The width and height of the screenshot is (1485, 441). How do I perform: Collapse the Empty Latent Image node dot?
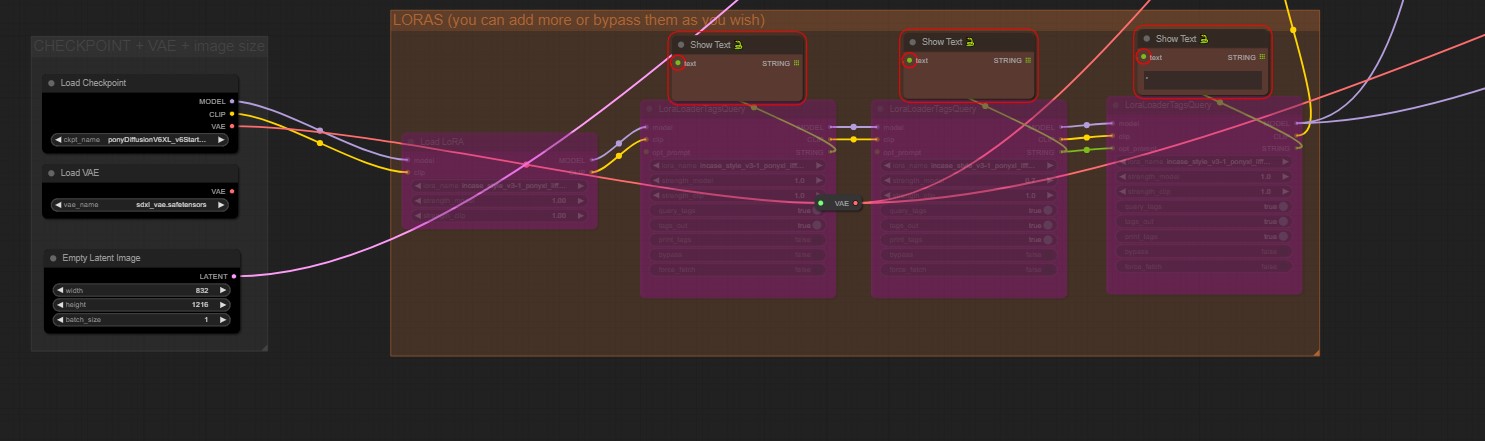pyautogui.click(x=52, y=258)
